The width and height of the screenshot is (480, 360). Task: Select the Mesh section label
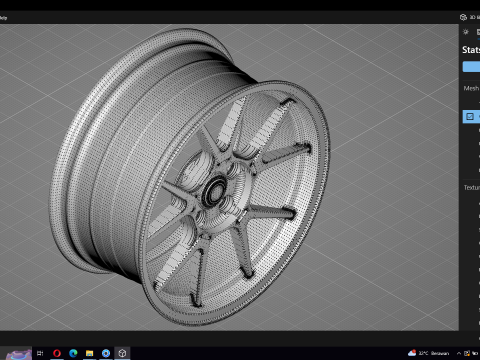tap(471, 88)
